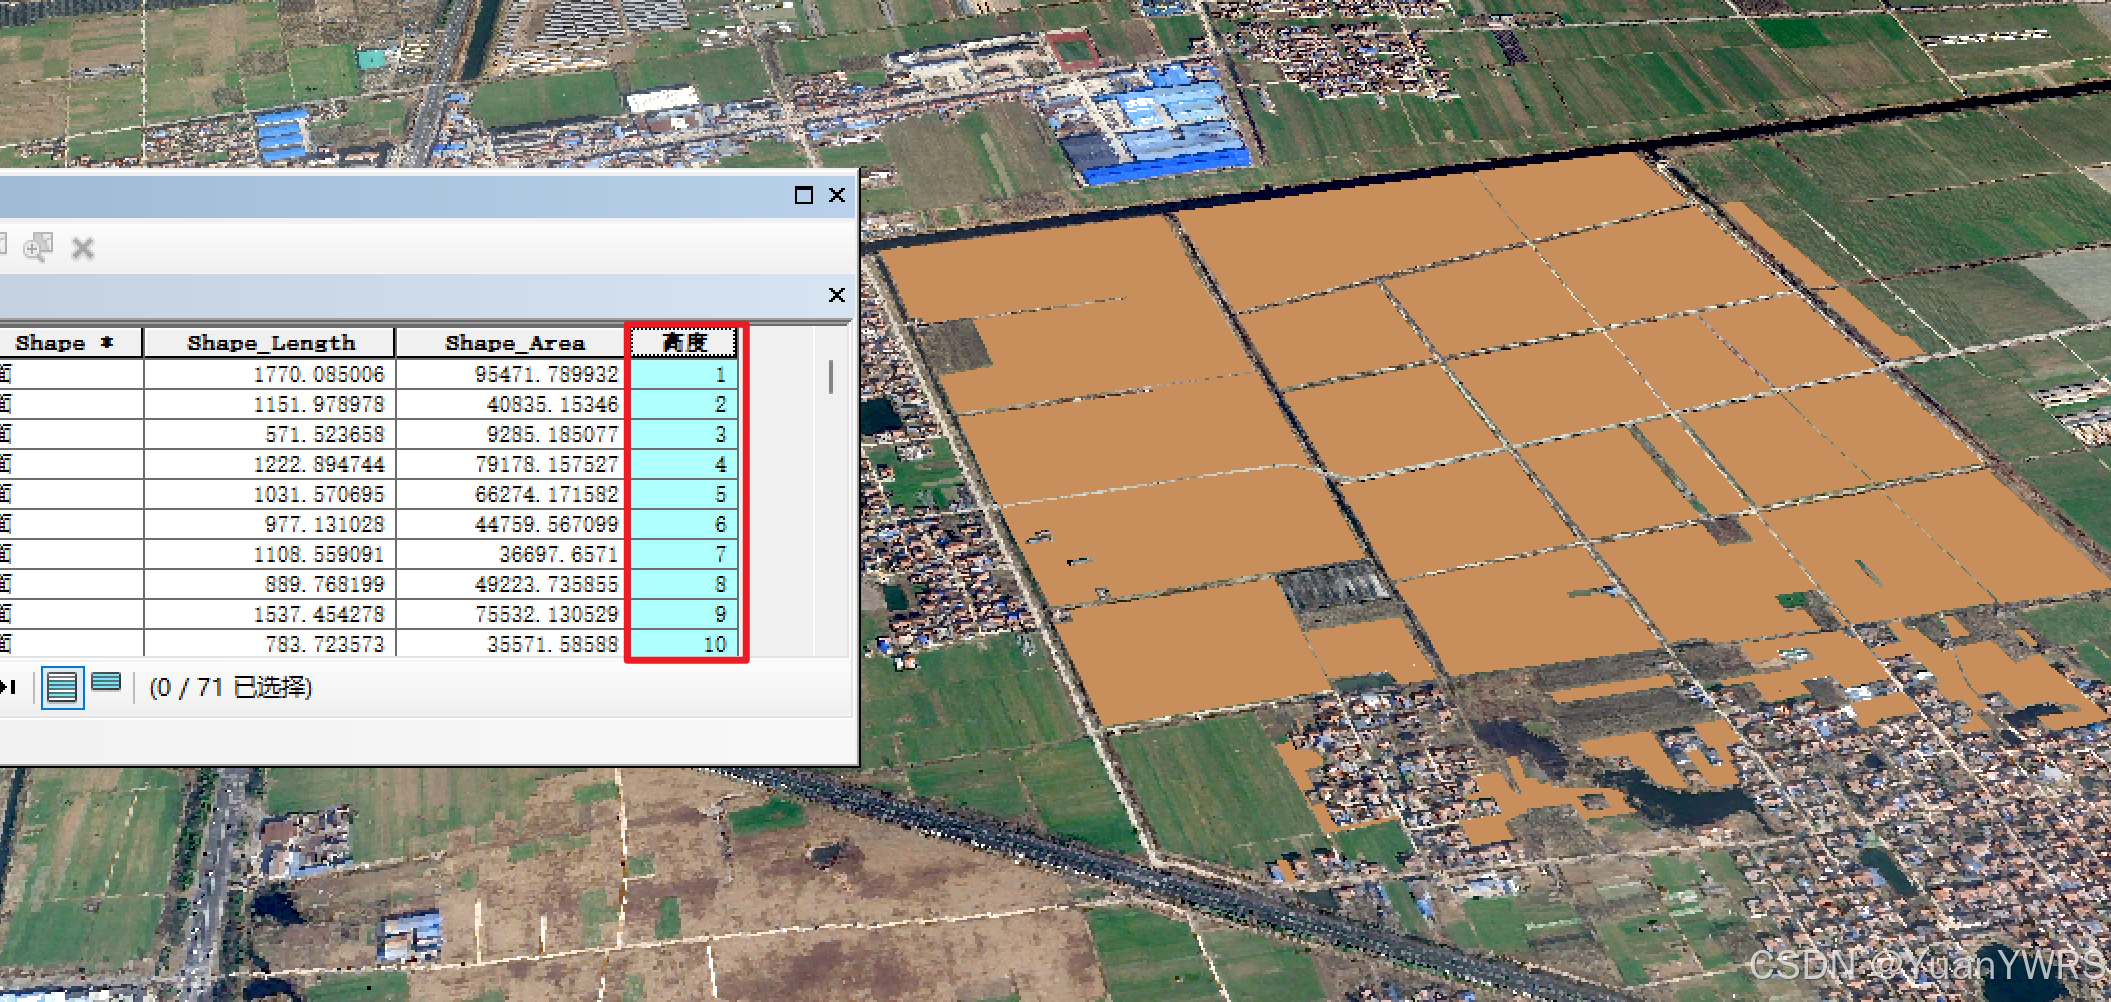Click the 高度 column header
Image resolution: width=2111 pixels, height=1002 pixels.
pyautogui.click(x=685, y=343)
